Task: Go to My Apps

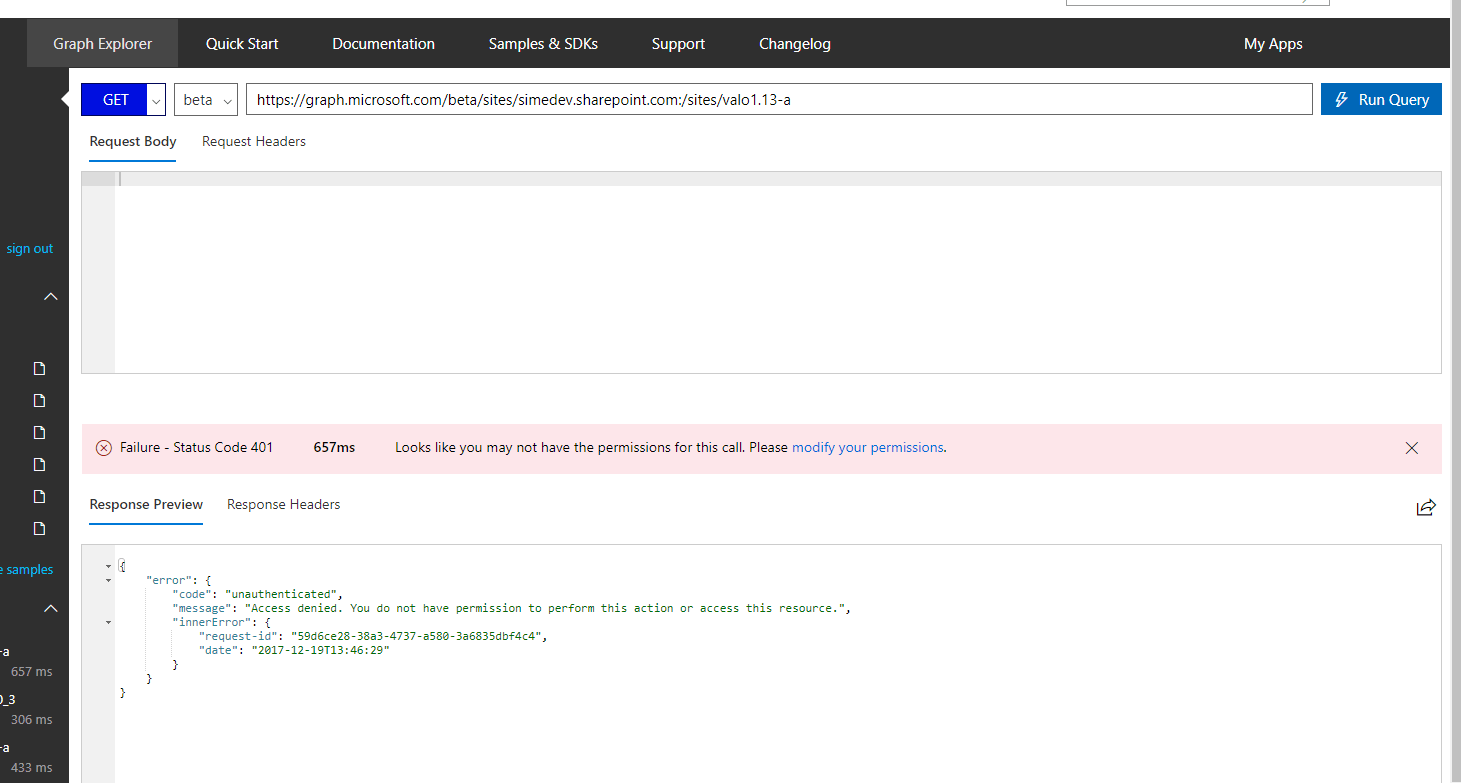Action: click(1272, 44)
